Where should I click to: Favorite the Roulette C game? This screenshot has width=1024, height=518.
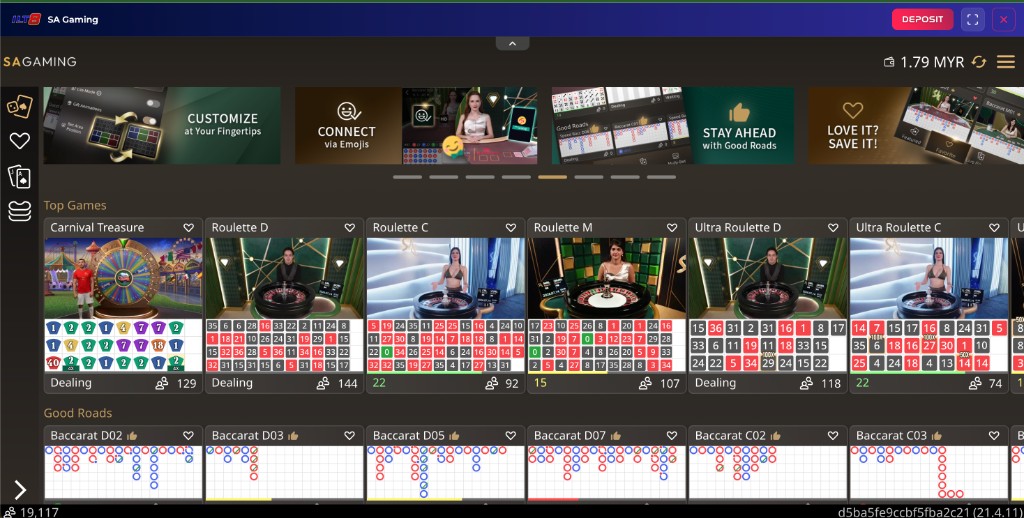pos(511,227)
